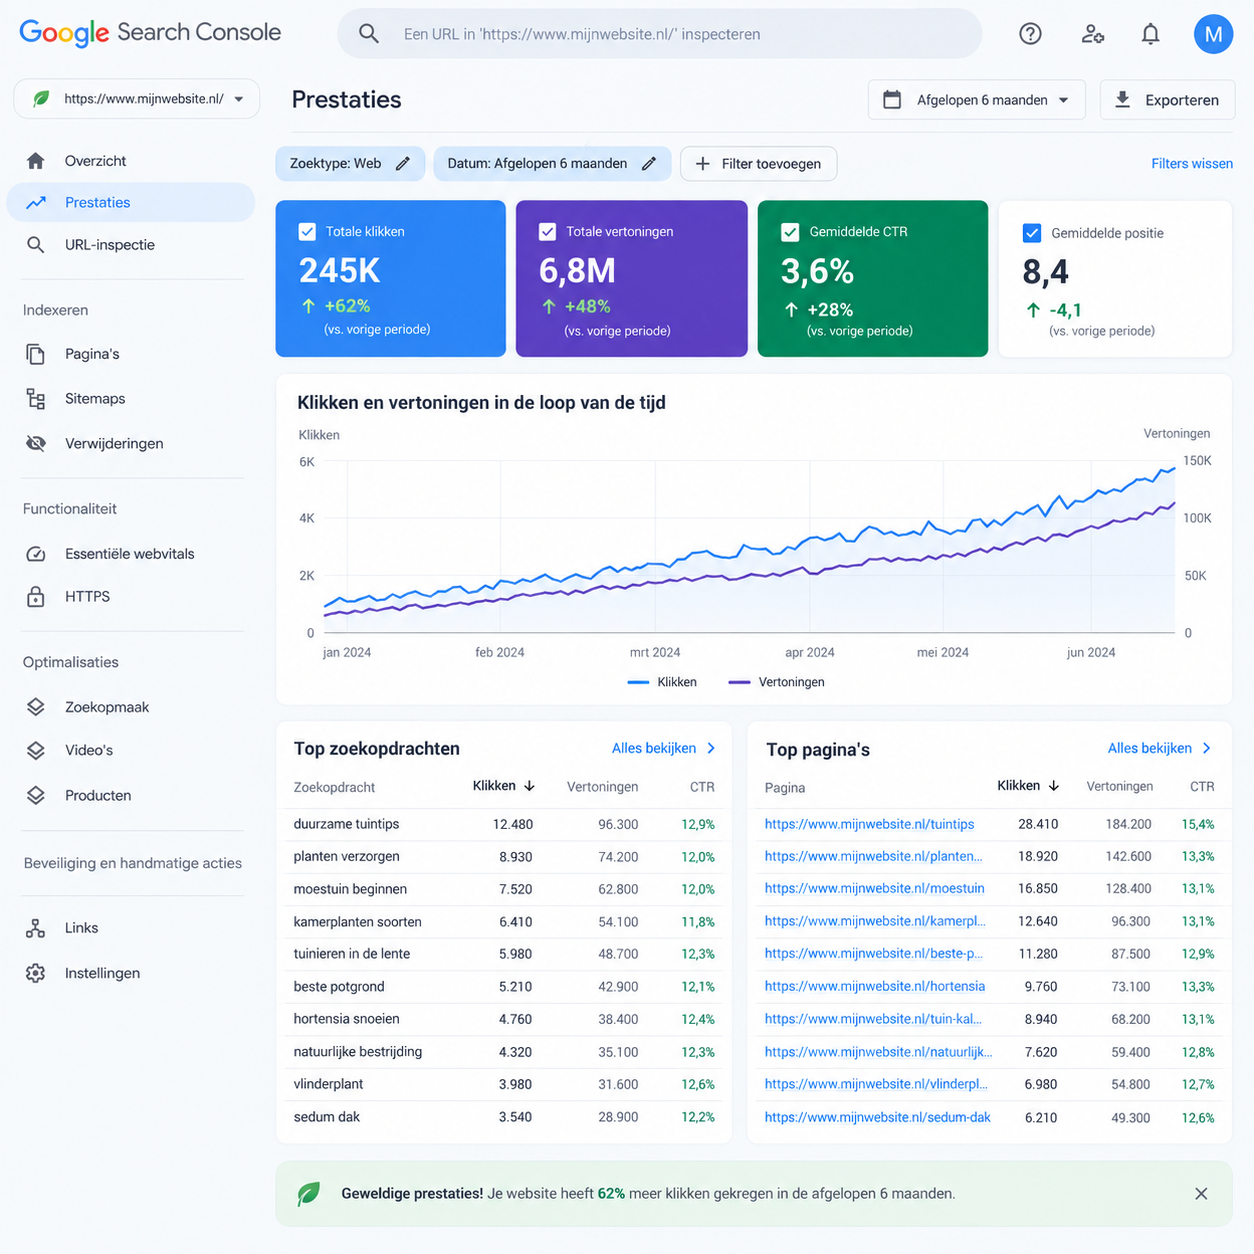Expand Alles bekijken chevron for pagina's
The height and width of the screenshot is (1254, 1254).
pyautogui.click(x=1207, y=748)
